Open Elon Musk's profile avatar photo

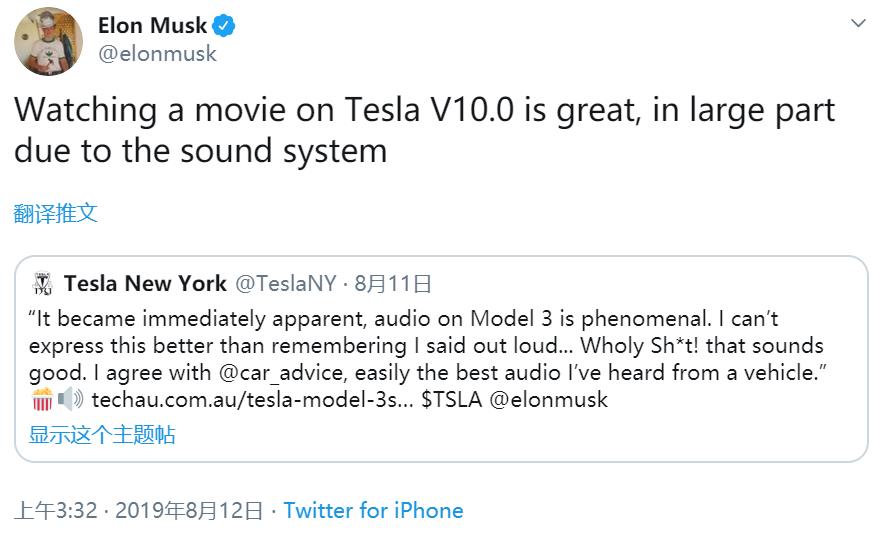click(48, 41)
